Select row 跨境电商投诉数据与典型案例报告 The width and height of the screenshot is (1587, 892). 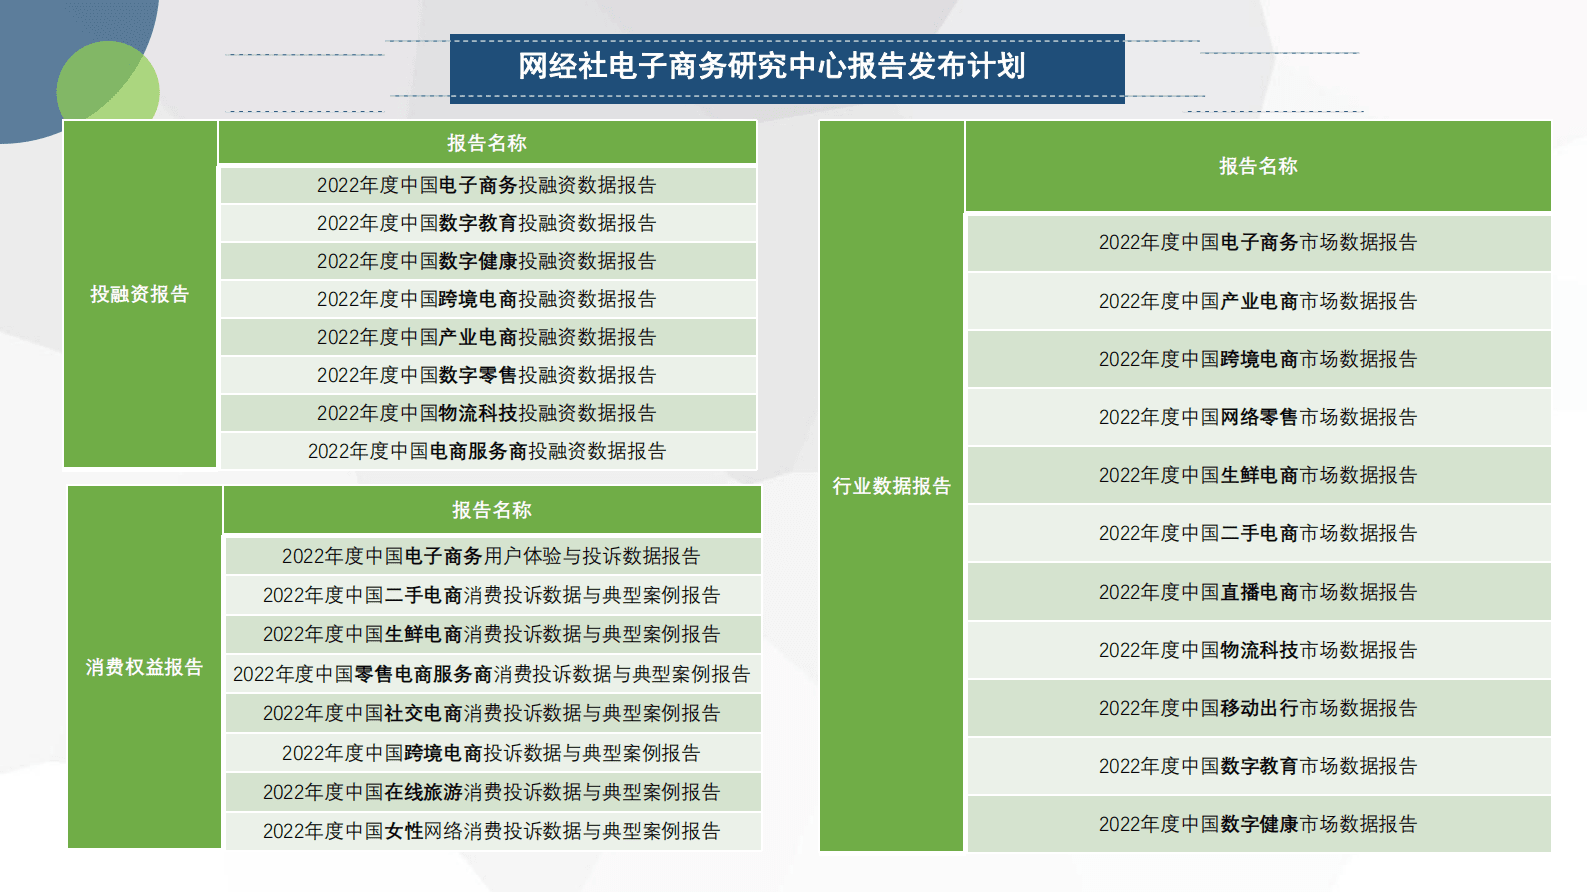tap(492, 753)
